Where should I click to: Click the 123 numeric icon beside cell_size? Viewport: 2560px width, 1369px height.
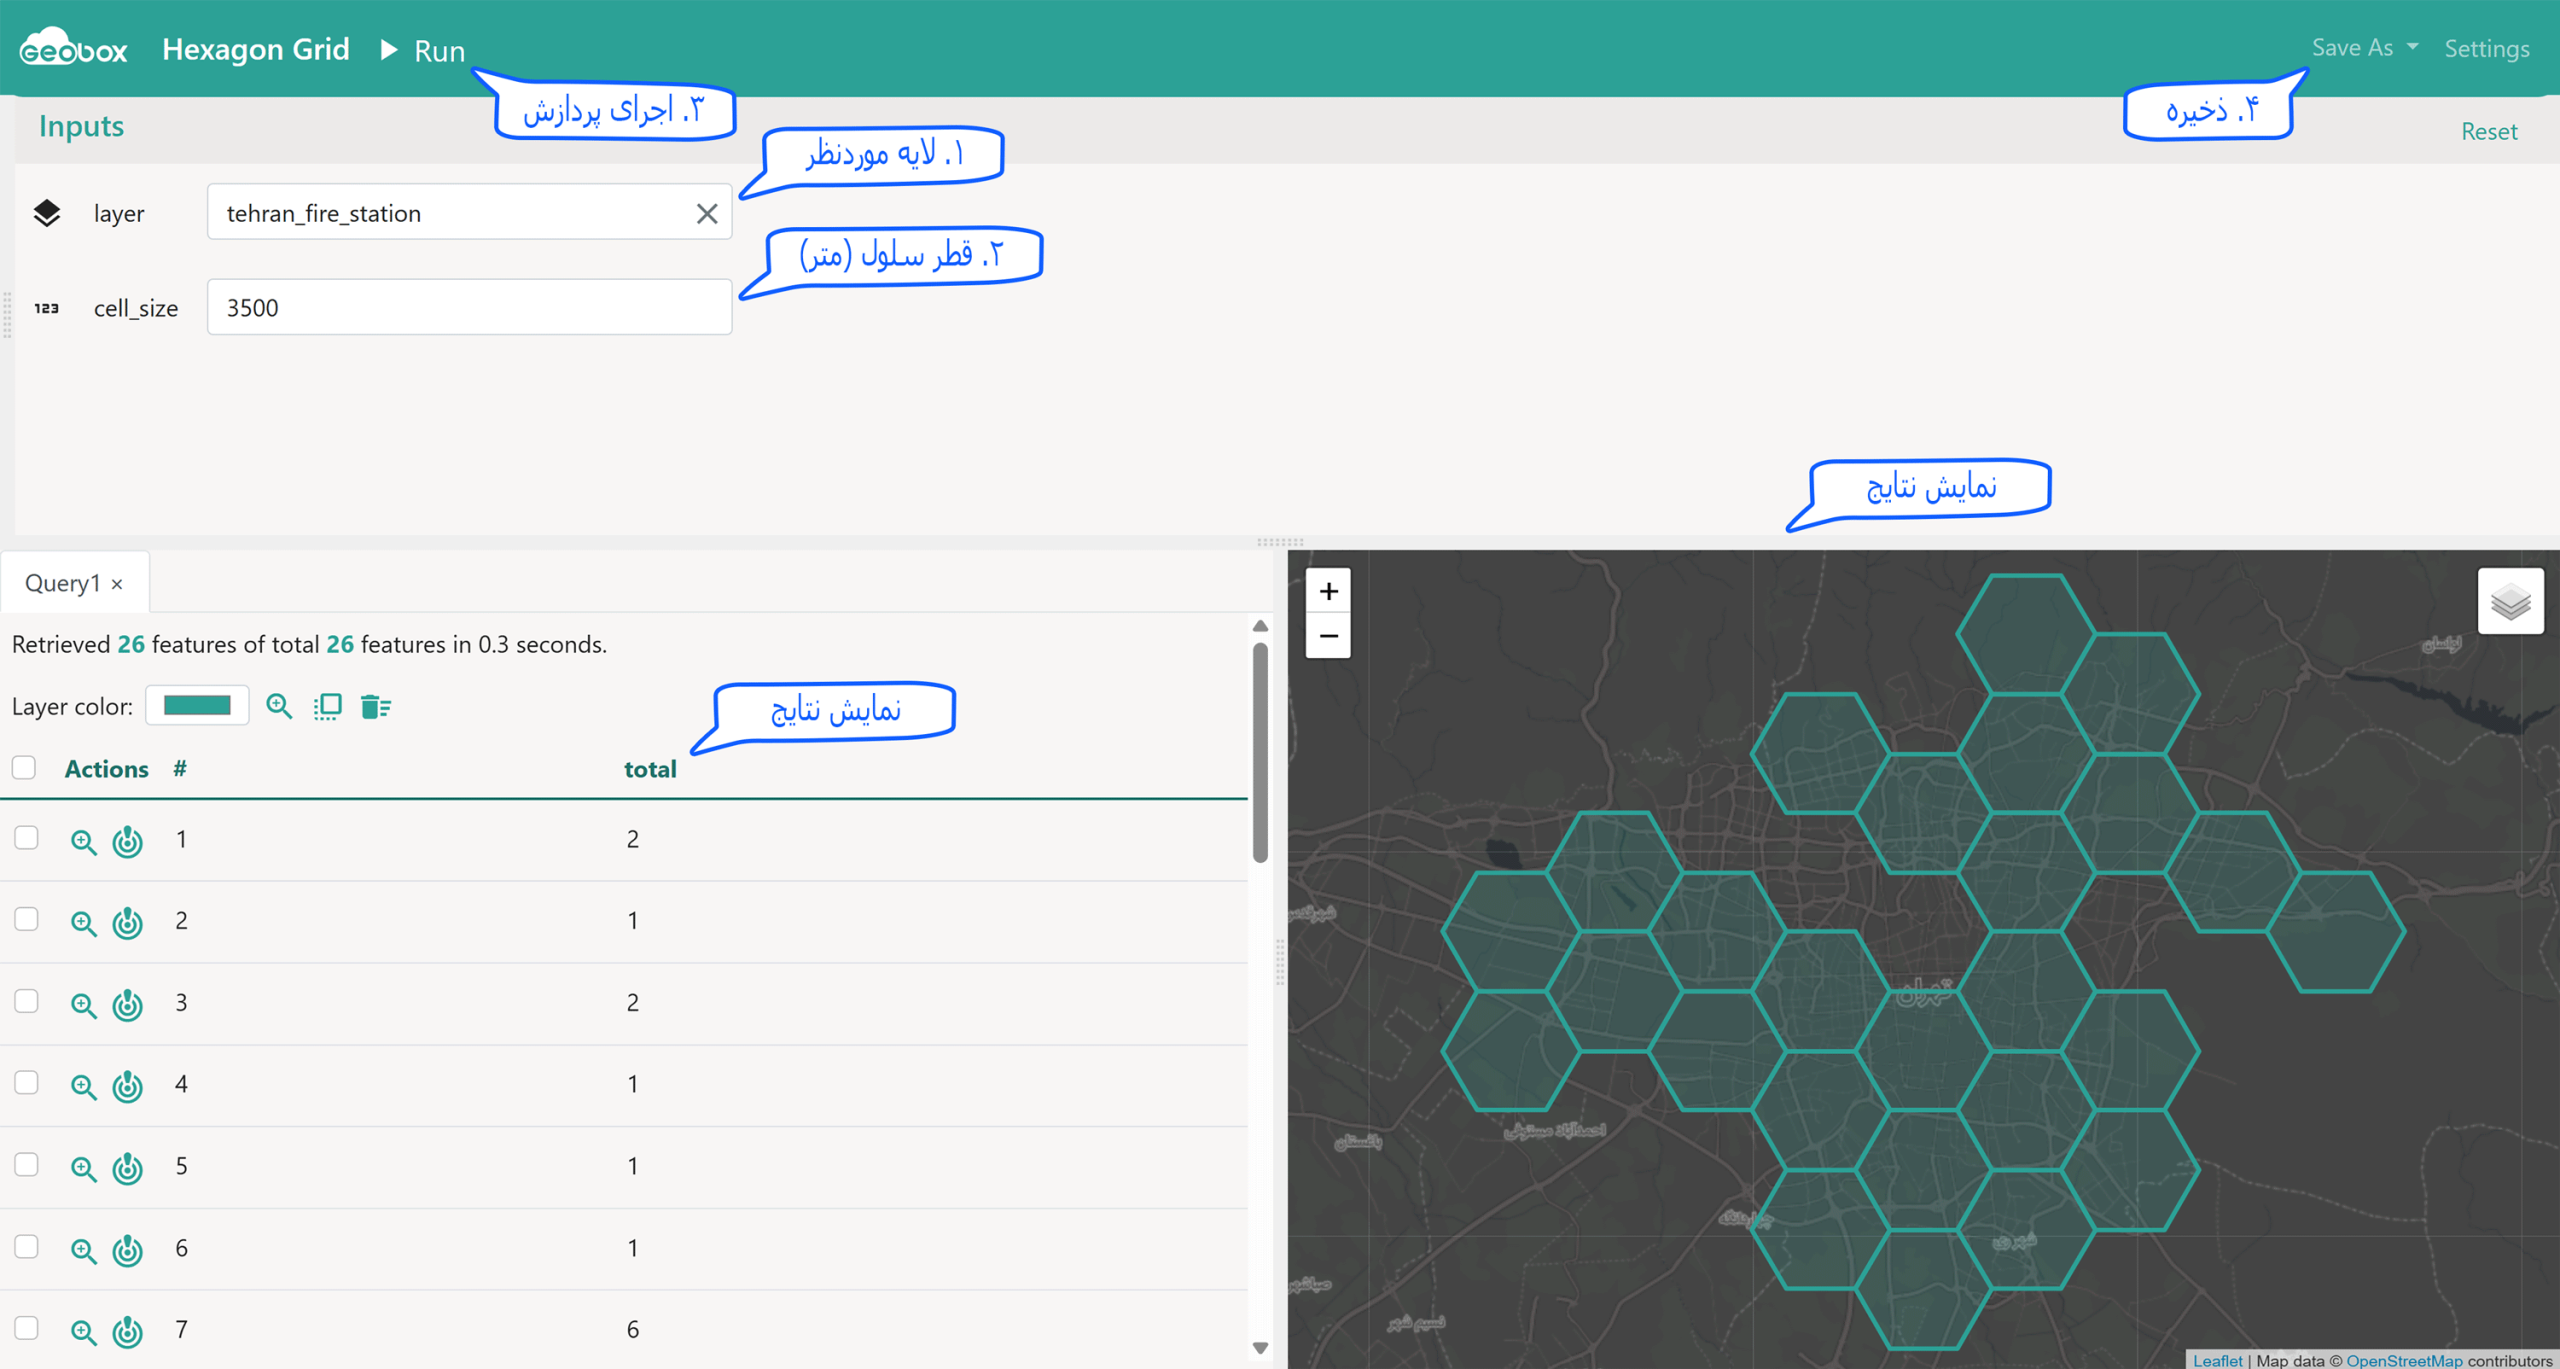[x=46, y=308]
